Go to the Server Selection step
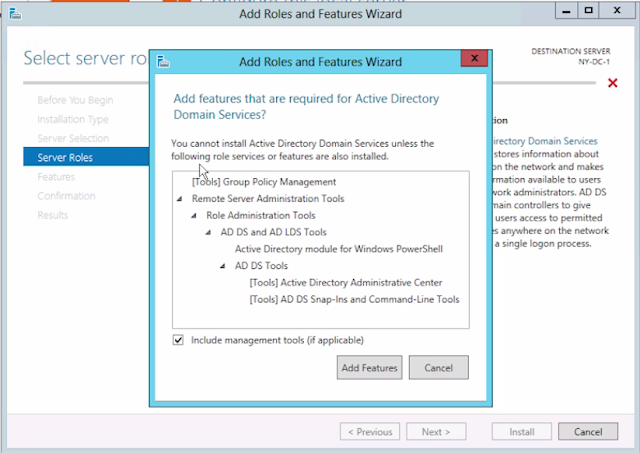Viewport: 640px width, 453px height. pyautogui.click(x=73, y=138)
